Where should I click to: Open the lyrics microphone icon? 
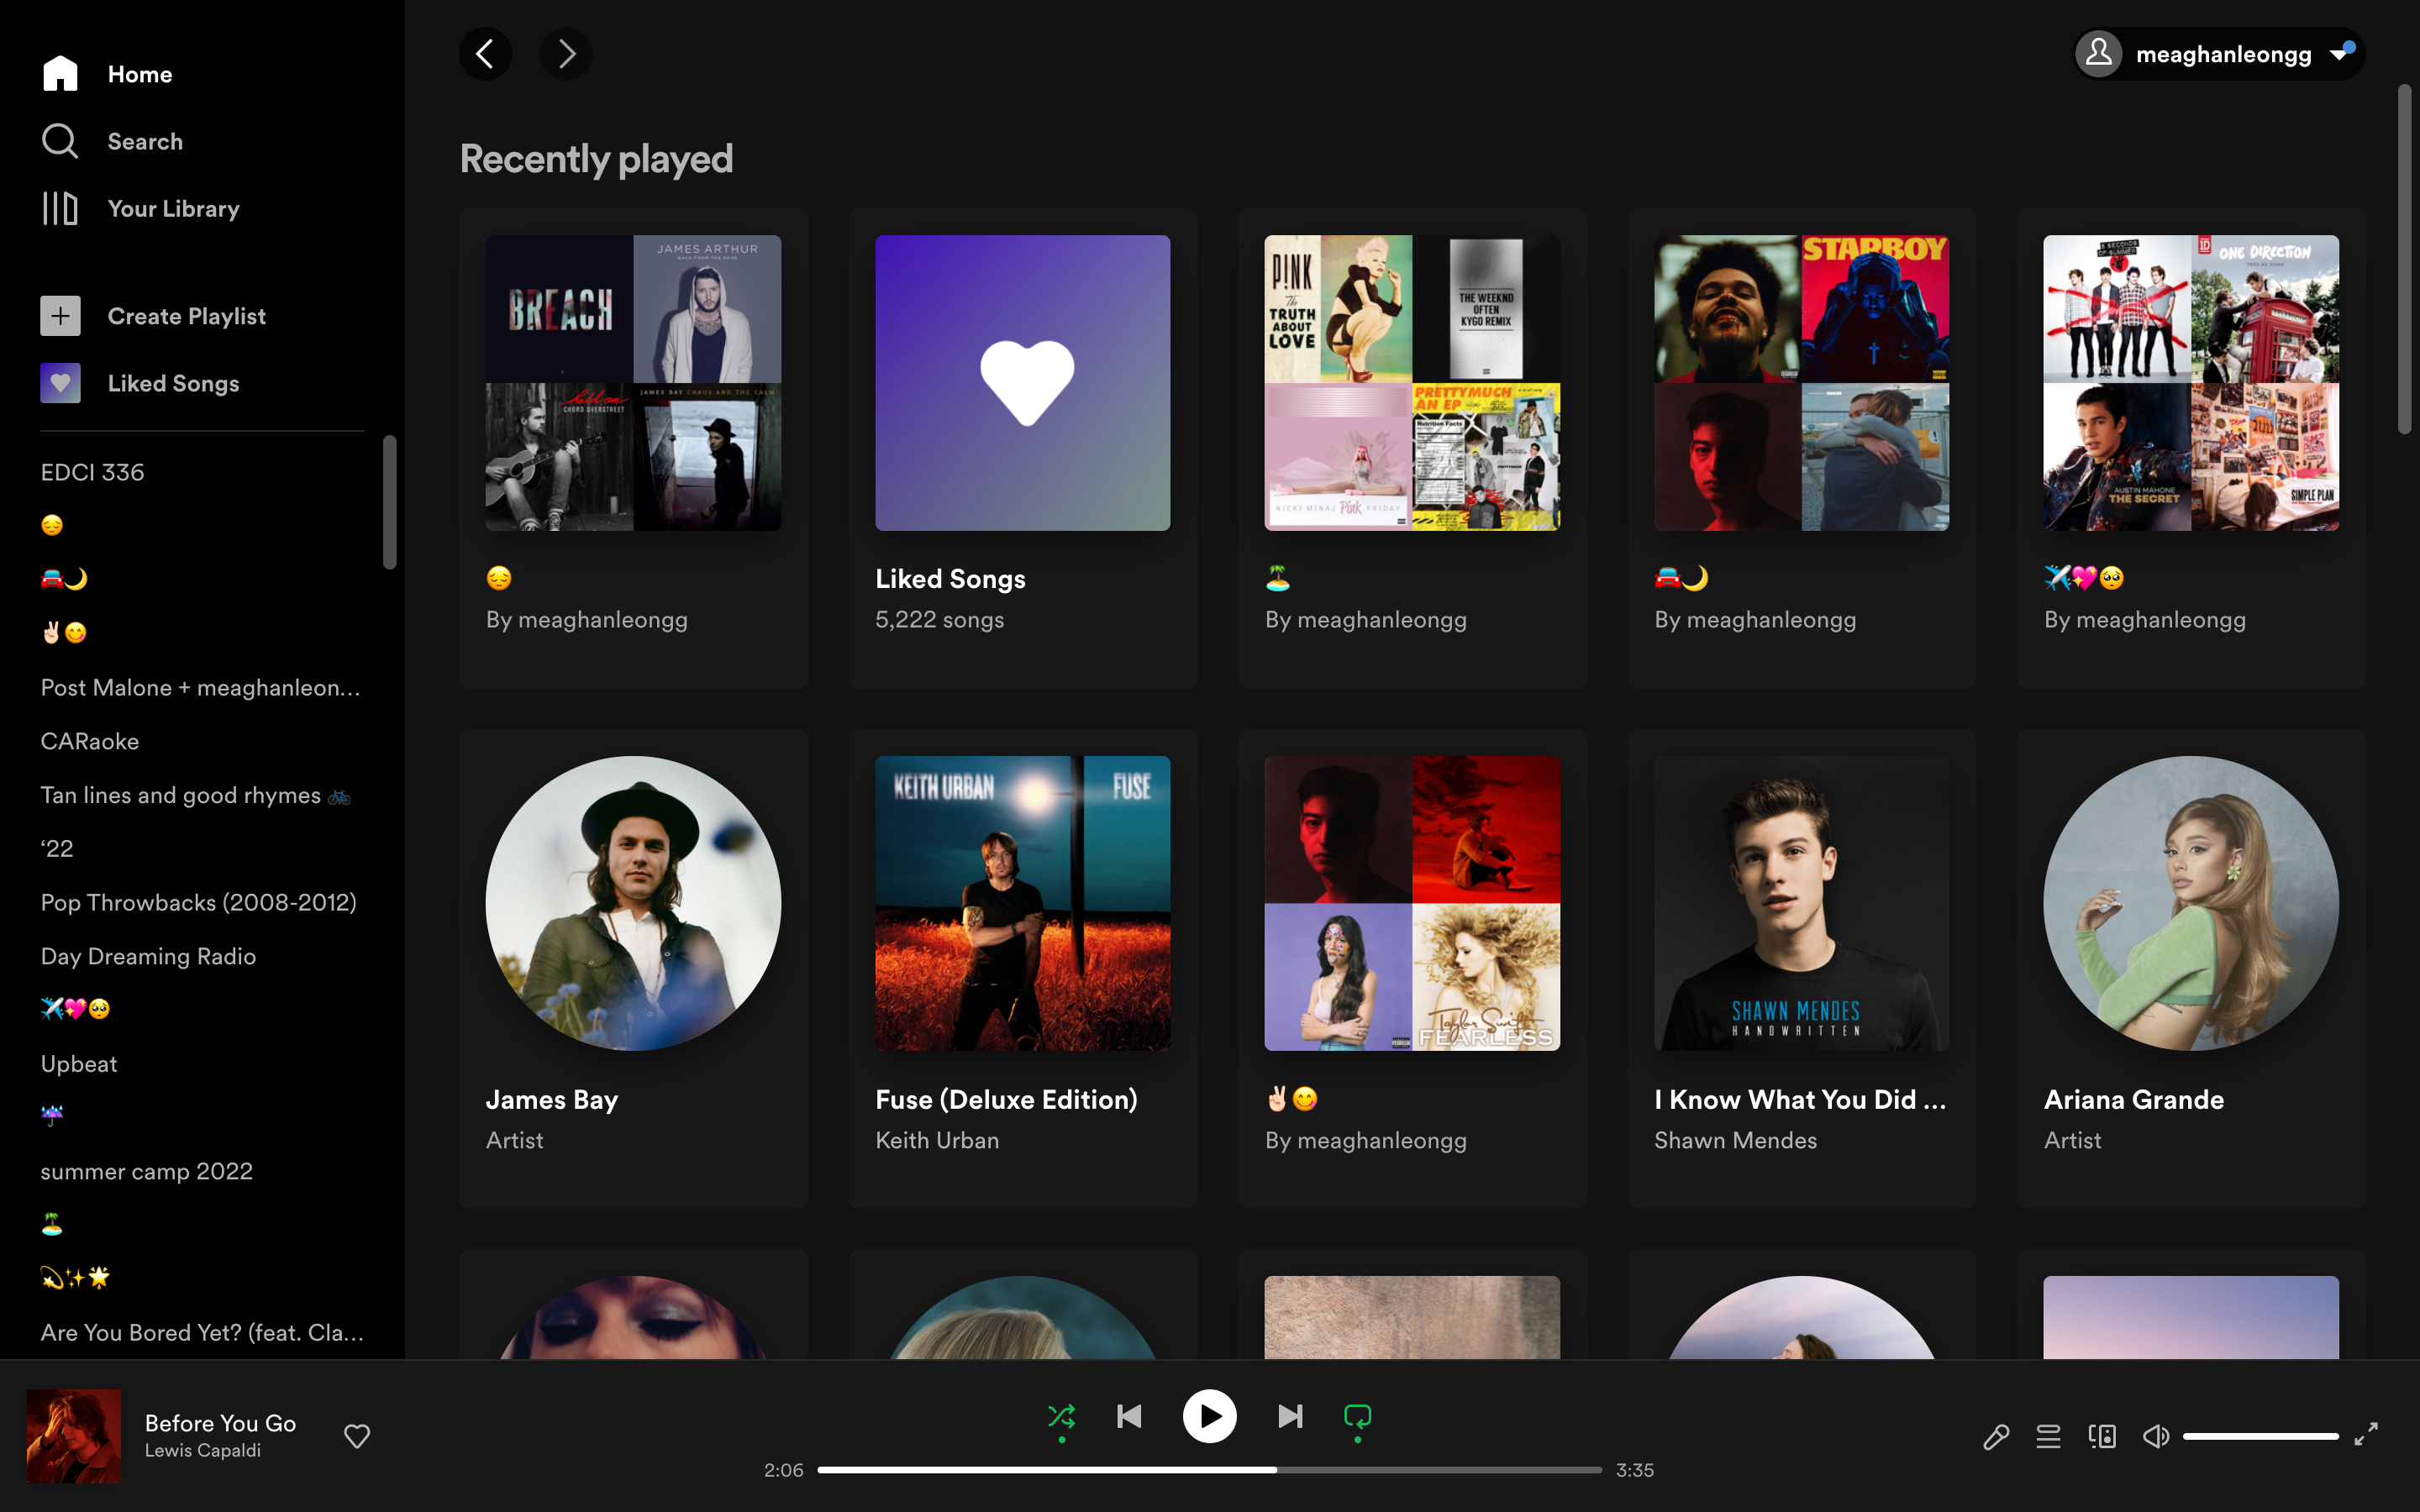pyautogui.click(x=1996, y=1437)
